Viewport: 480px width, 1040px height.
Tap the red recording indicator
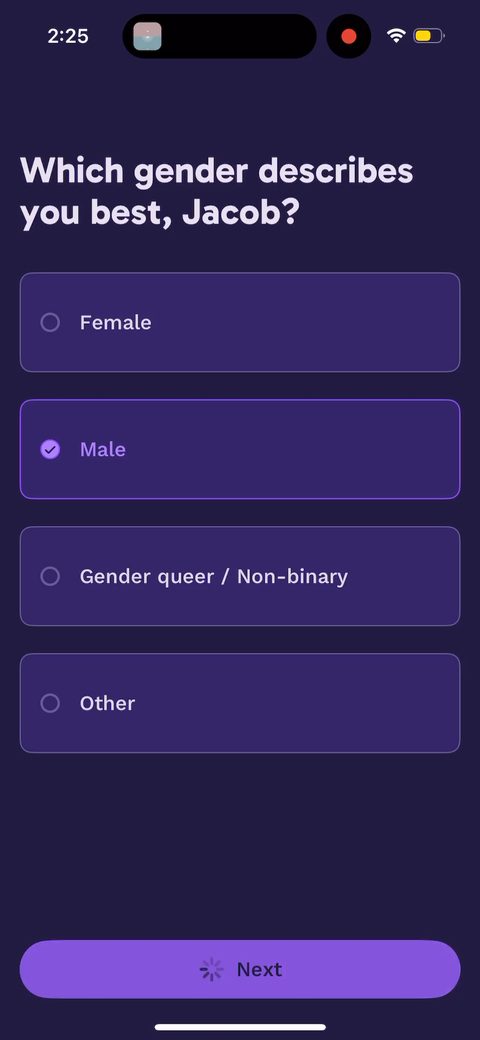point(349,36)
